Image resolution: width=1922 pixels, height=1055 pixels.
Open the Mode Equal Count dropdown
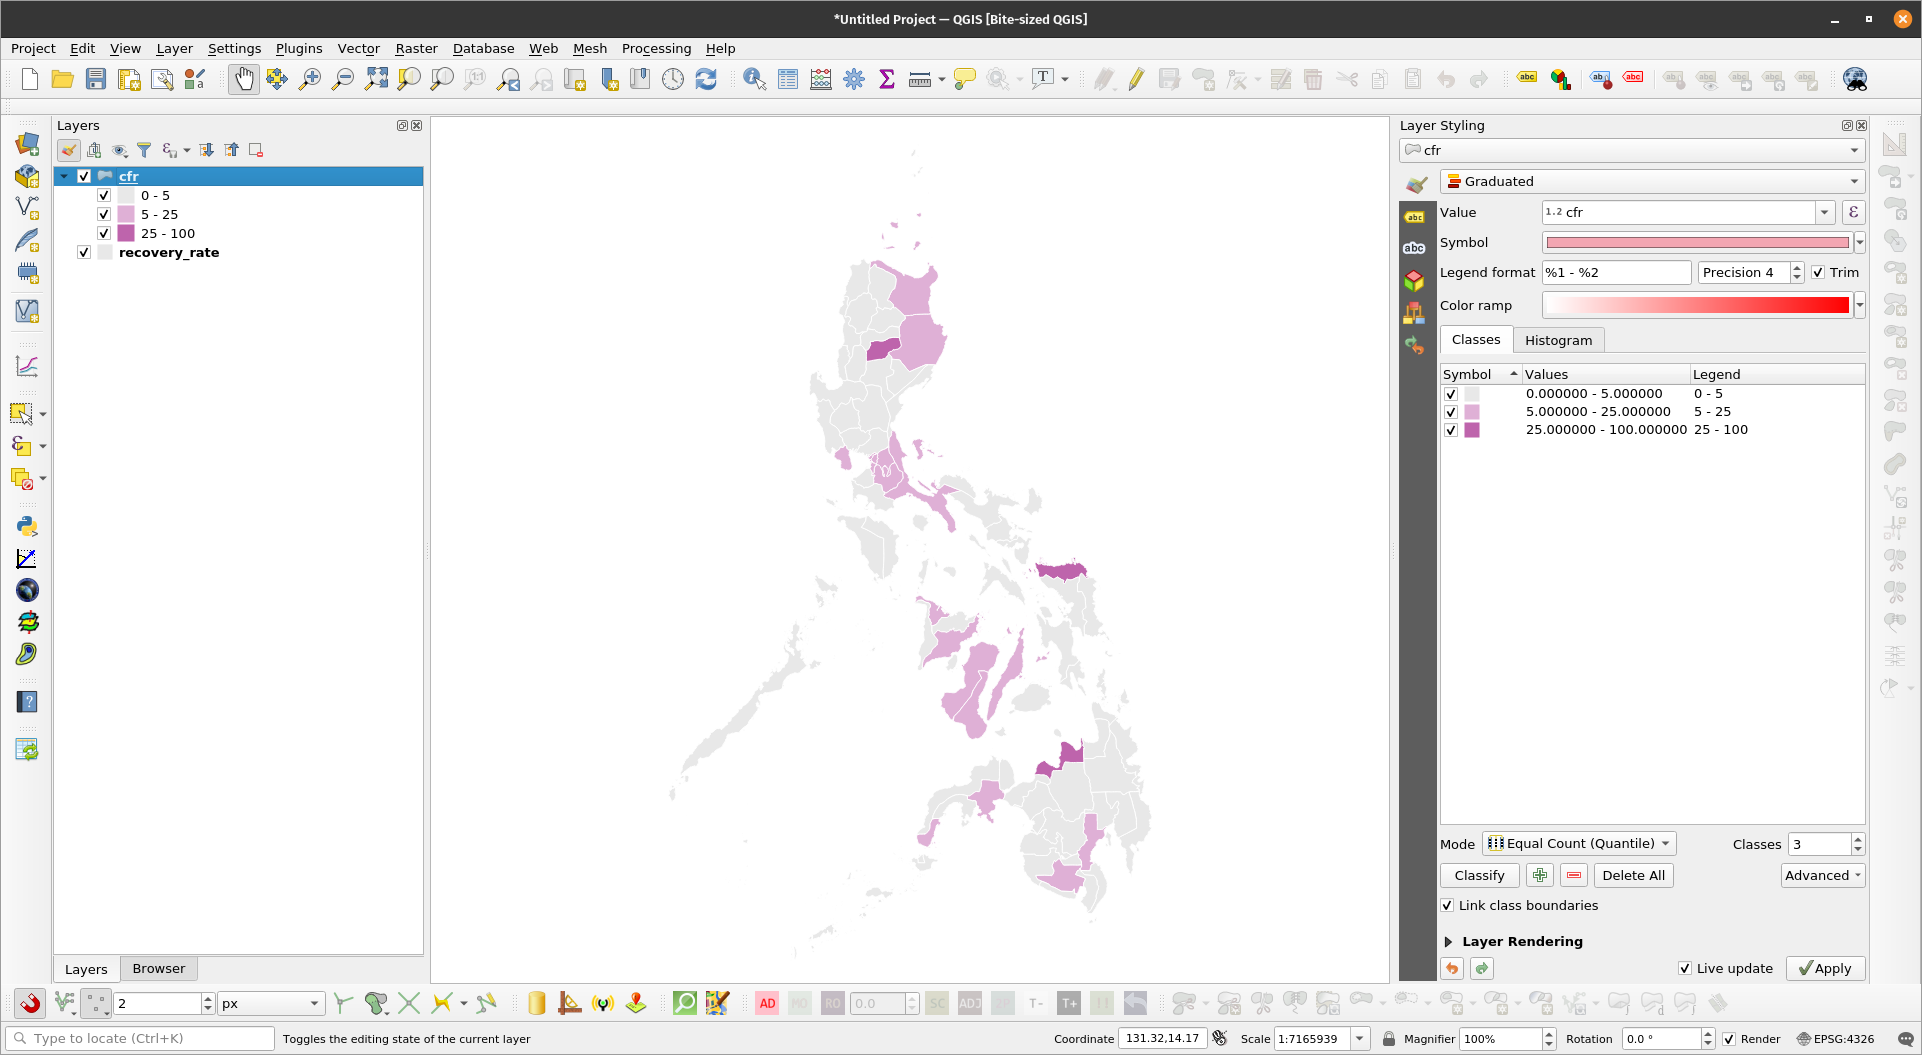(x=1578, y=843)
